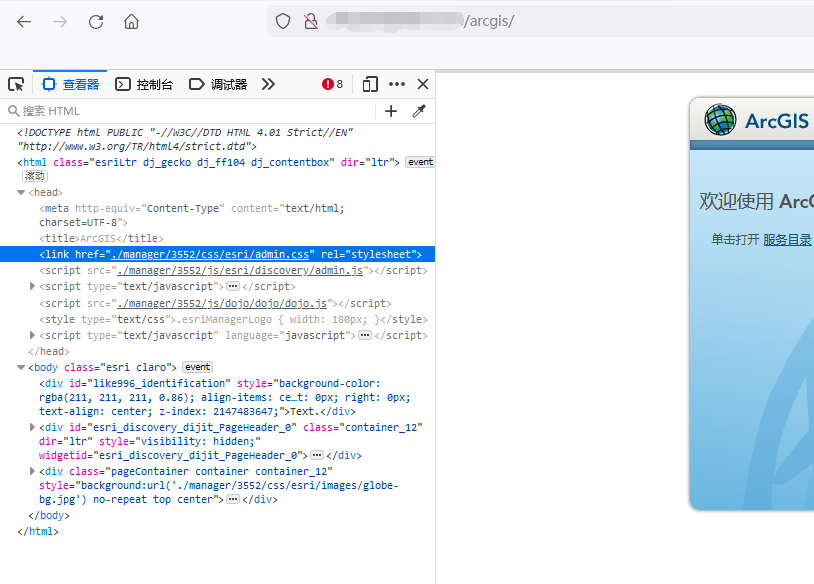Screen dimensions: 814x584
Task: Select the DOCTYPE declaration line
Action: [185, 139]
